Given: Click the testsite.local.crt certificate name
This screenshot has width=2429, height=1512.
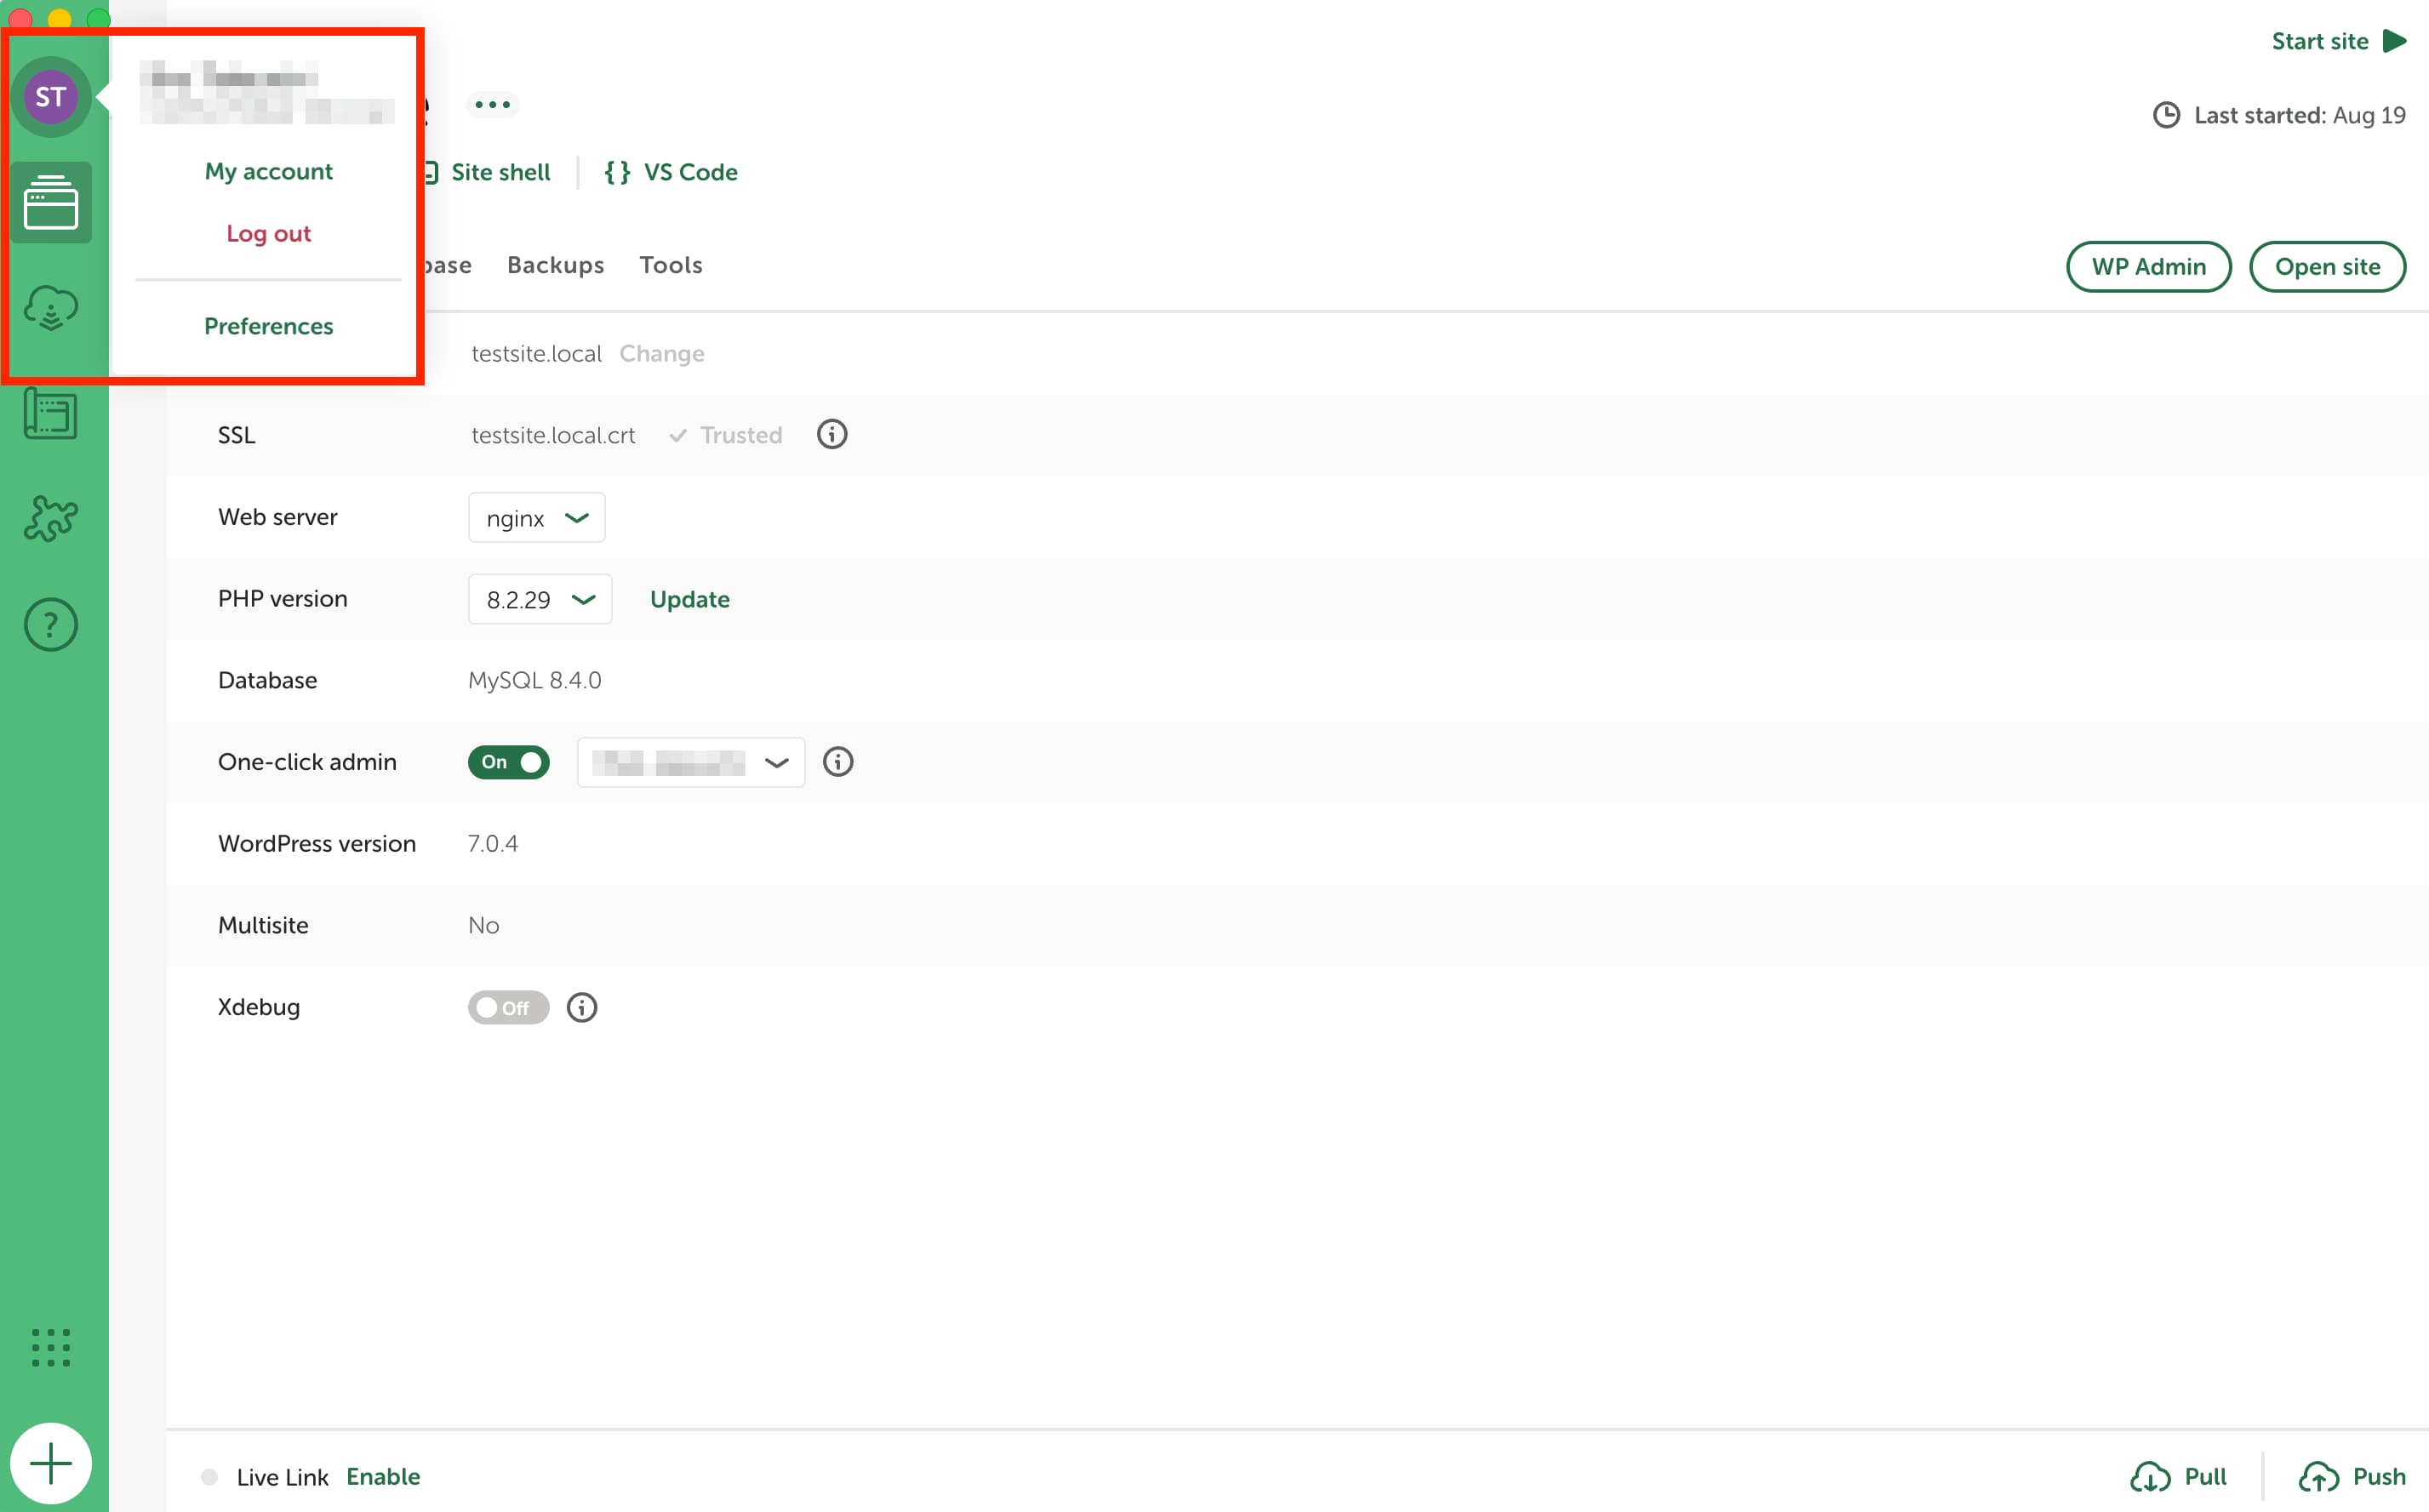Looking at the screenshot, I should pos(553,435).
